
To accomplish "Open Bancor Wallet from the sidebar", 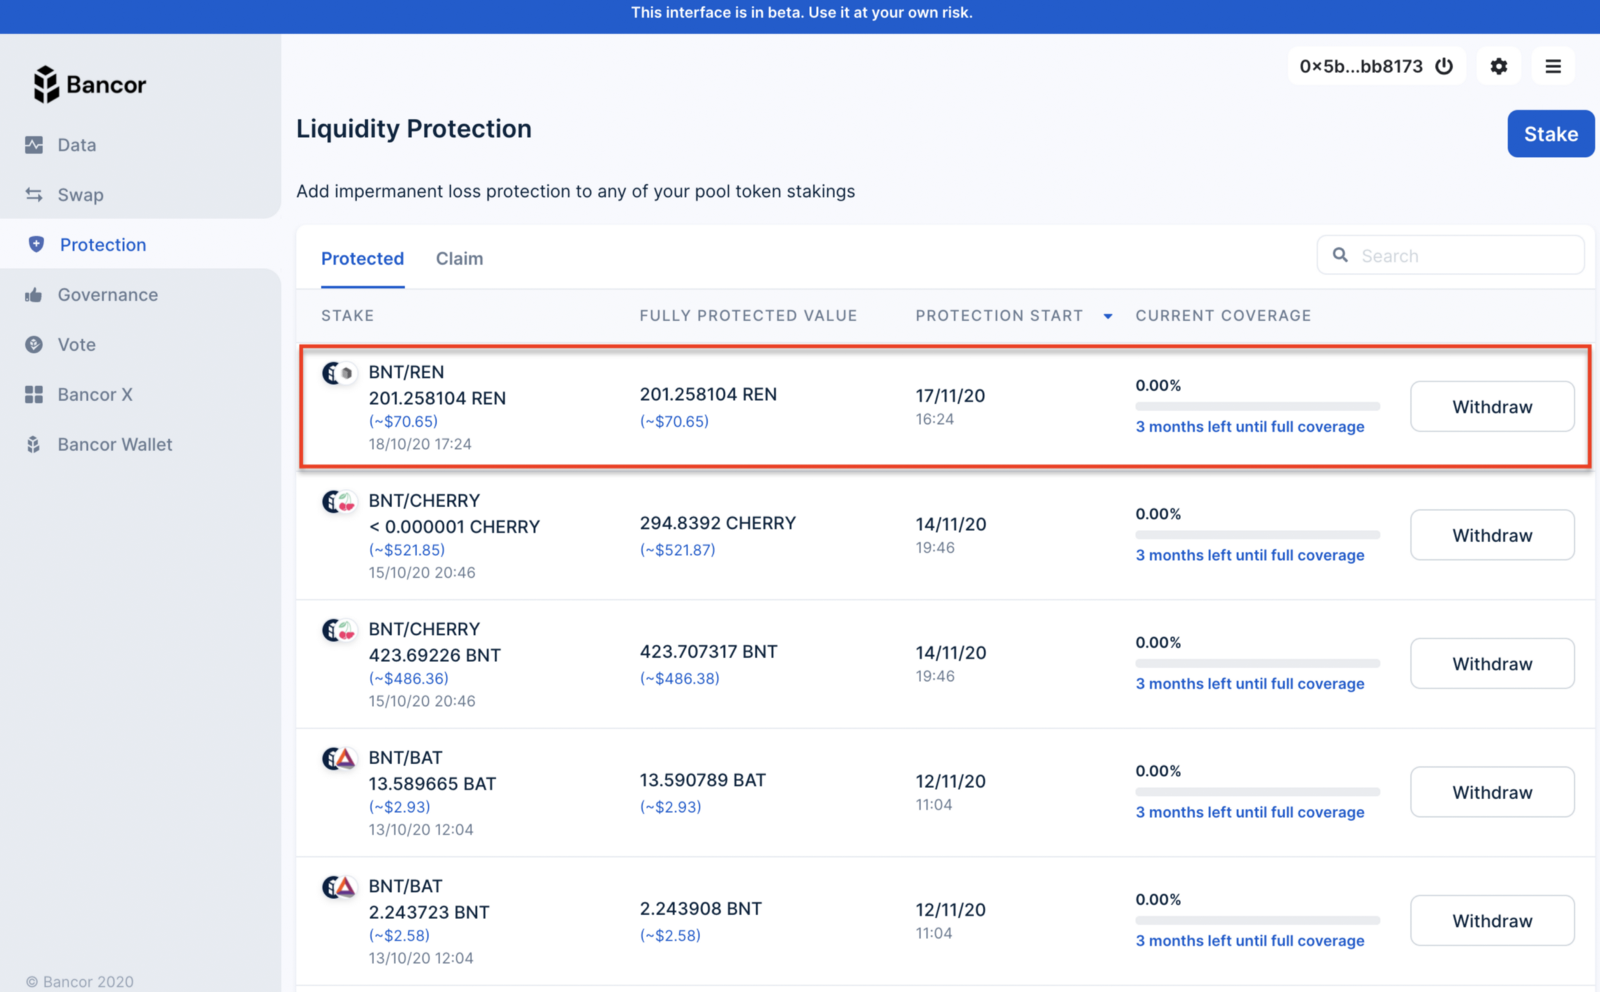I will [x=114, y=445].
